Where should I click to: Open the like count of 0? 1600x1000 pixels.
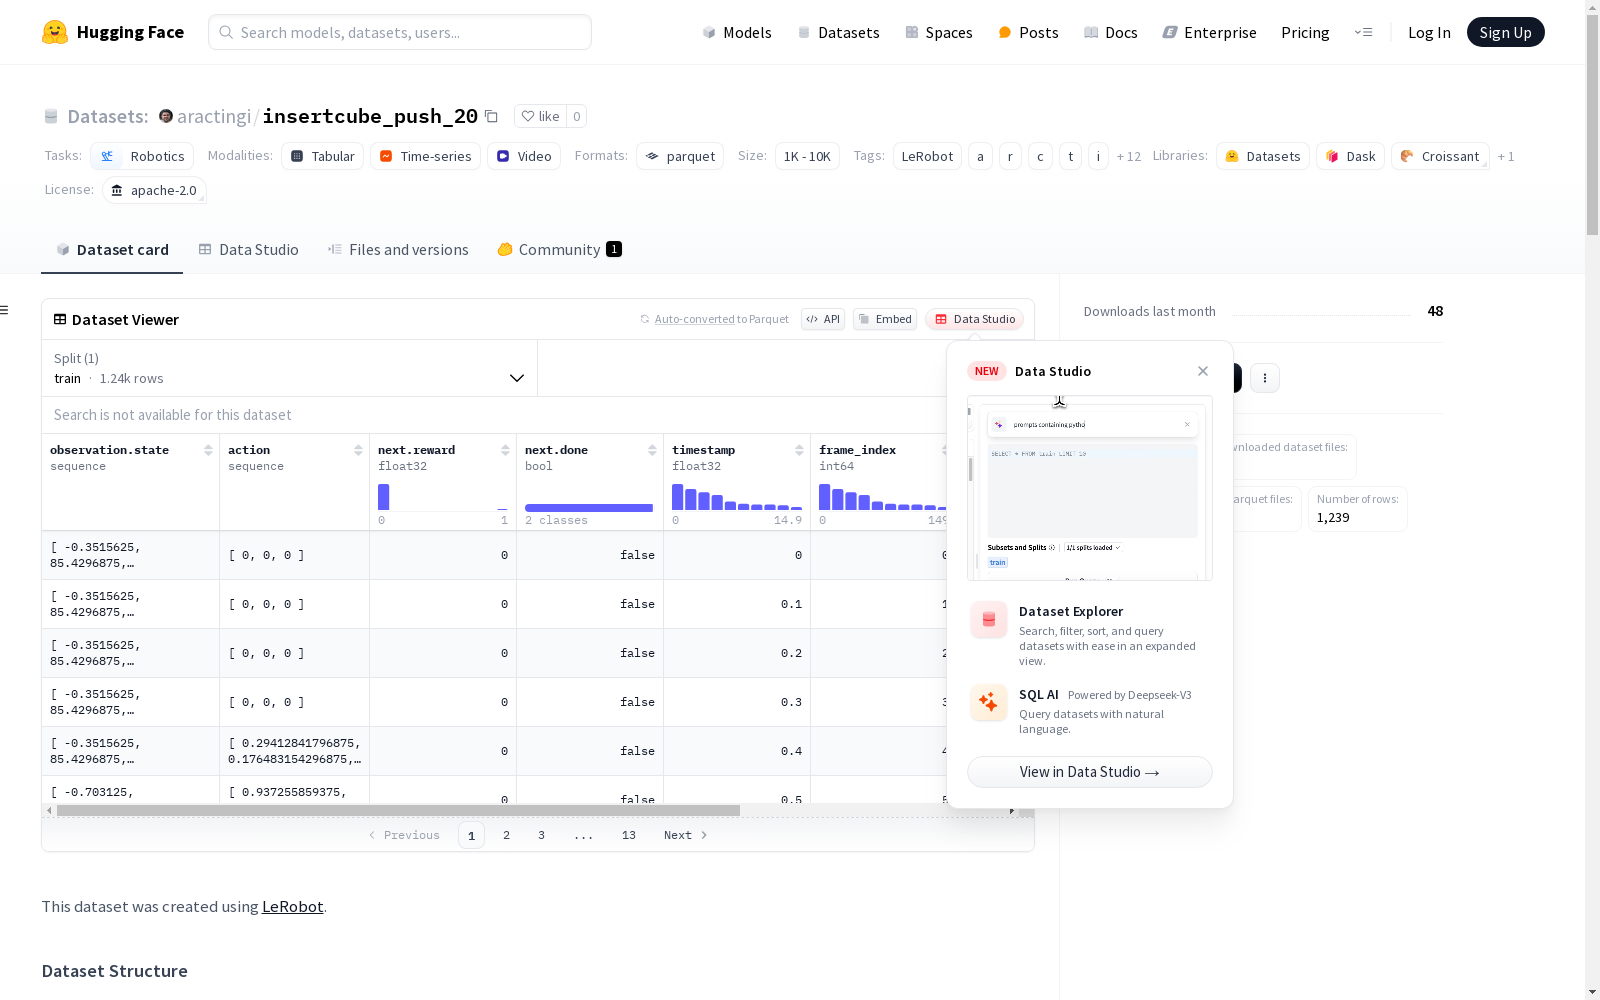pos(576,116)
